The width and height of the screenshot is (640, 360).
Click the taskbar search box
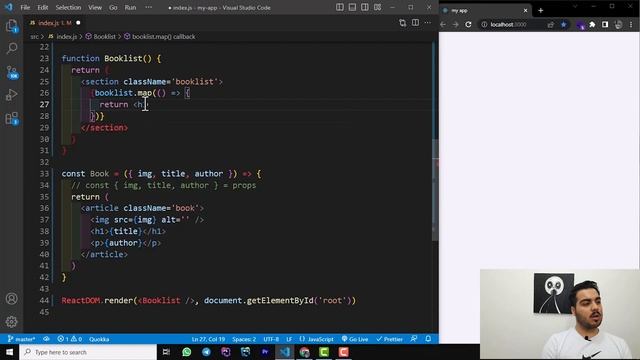(88, 352)
